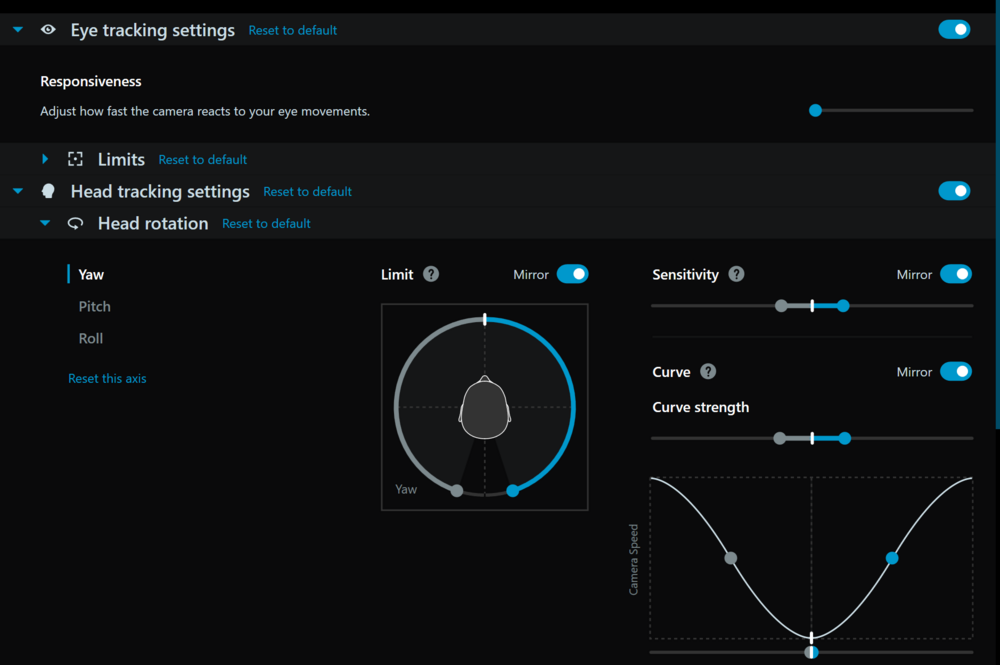Select the Roll axis tab

91,338
